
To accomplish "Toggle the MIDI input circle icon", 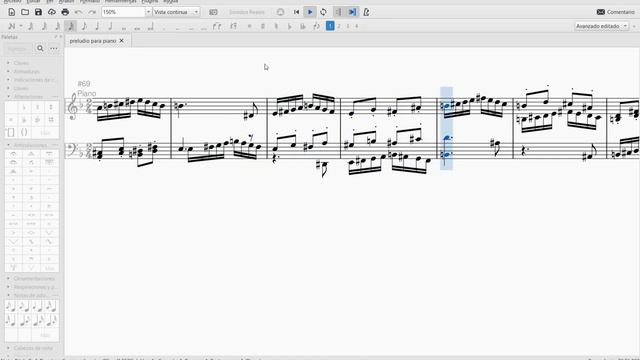I will [x=280, y=12].
